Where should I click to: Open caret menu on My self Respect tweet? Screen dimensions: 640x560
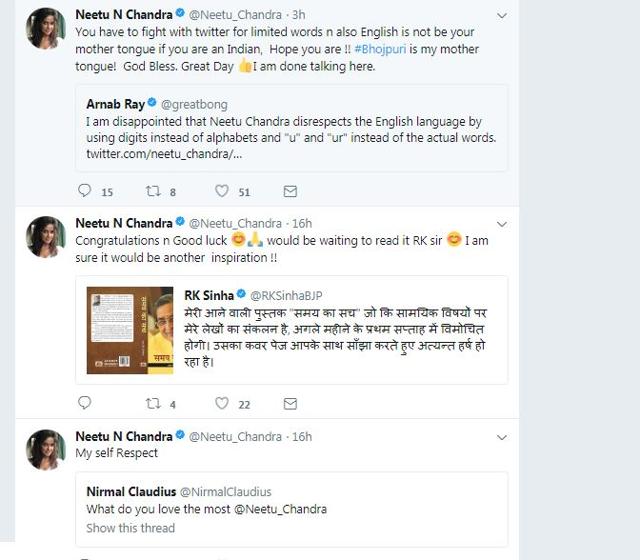coord(501,437)
